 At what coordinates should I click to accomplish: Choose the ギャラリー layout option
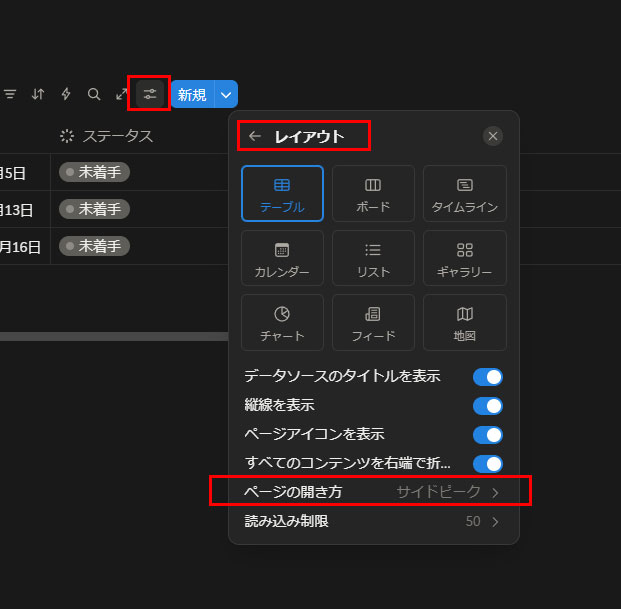pyautogui.click(x=464, y=258)
